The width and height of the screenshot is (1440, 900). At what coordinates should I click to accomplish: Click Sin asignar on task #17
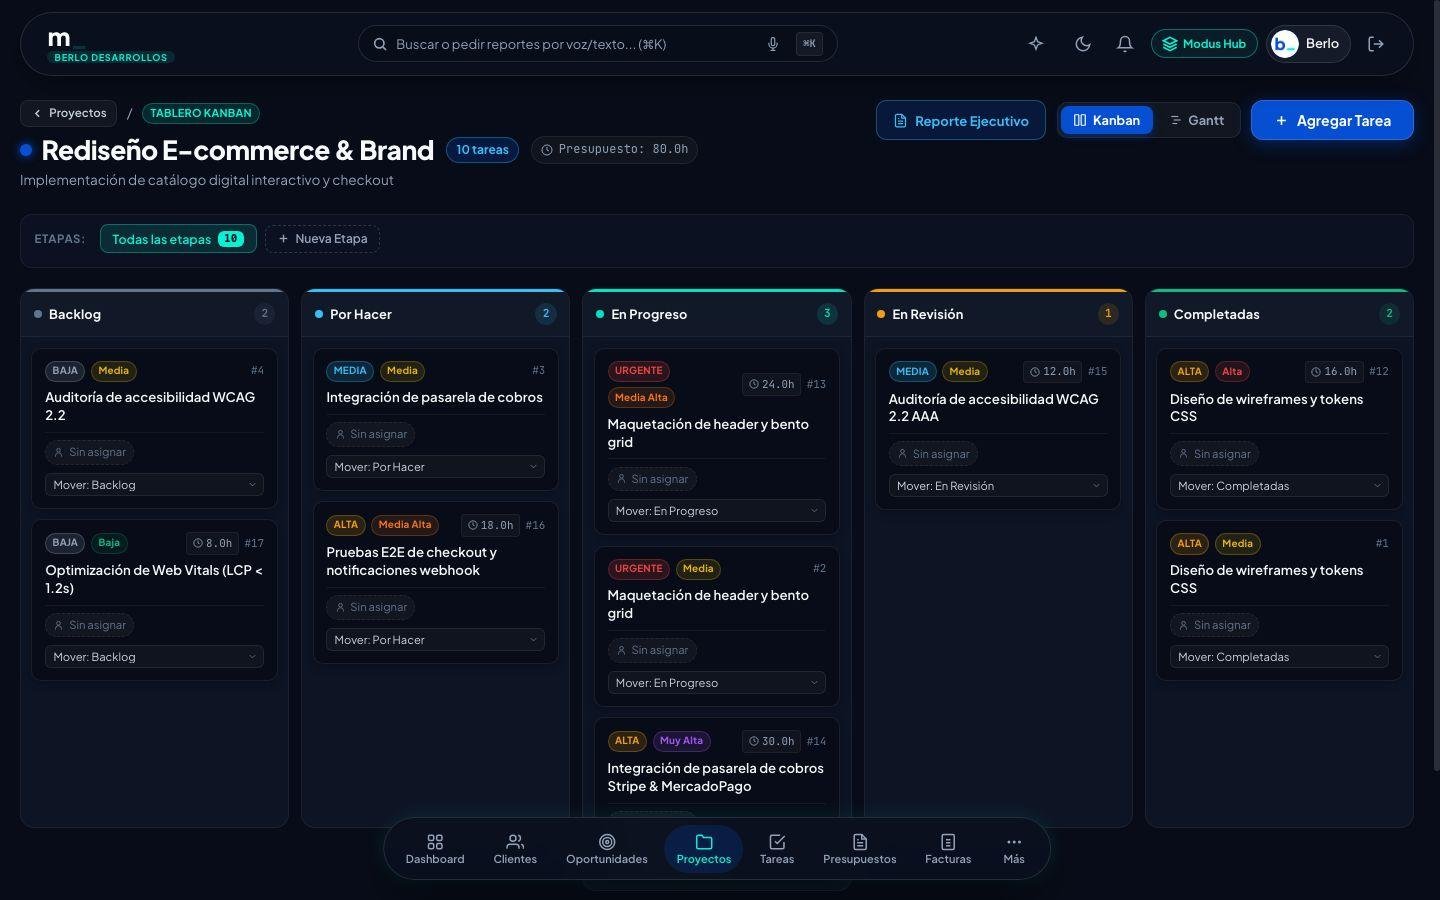[90, 625]
